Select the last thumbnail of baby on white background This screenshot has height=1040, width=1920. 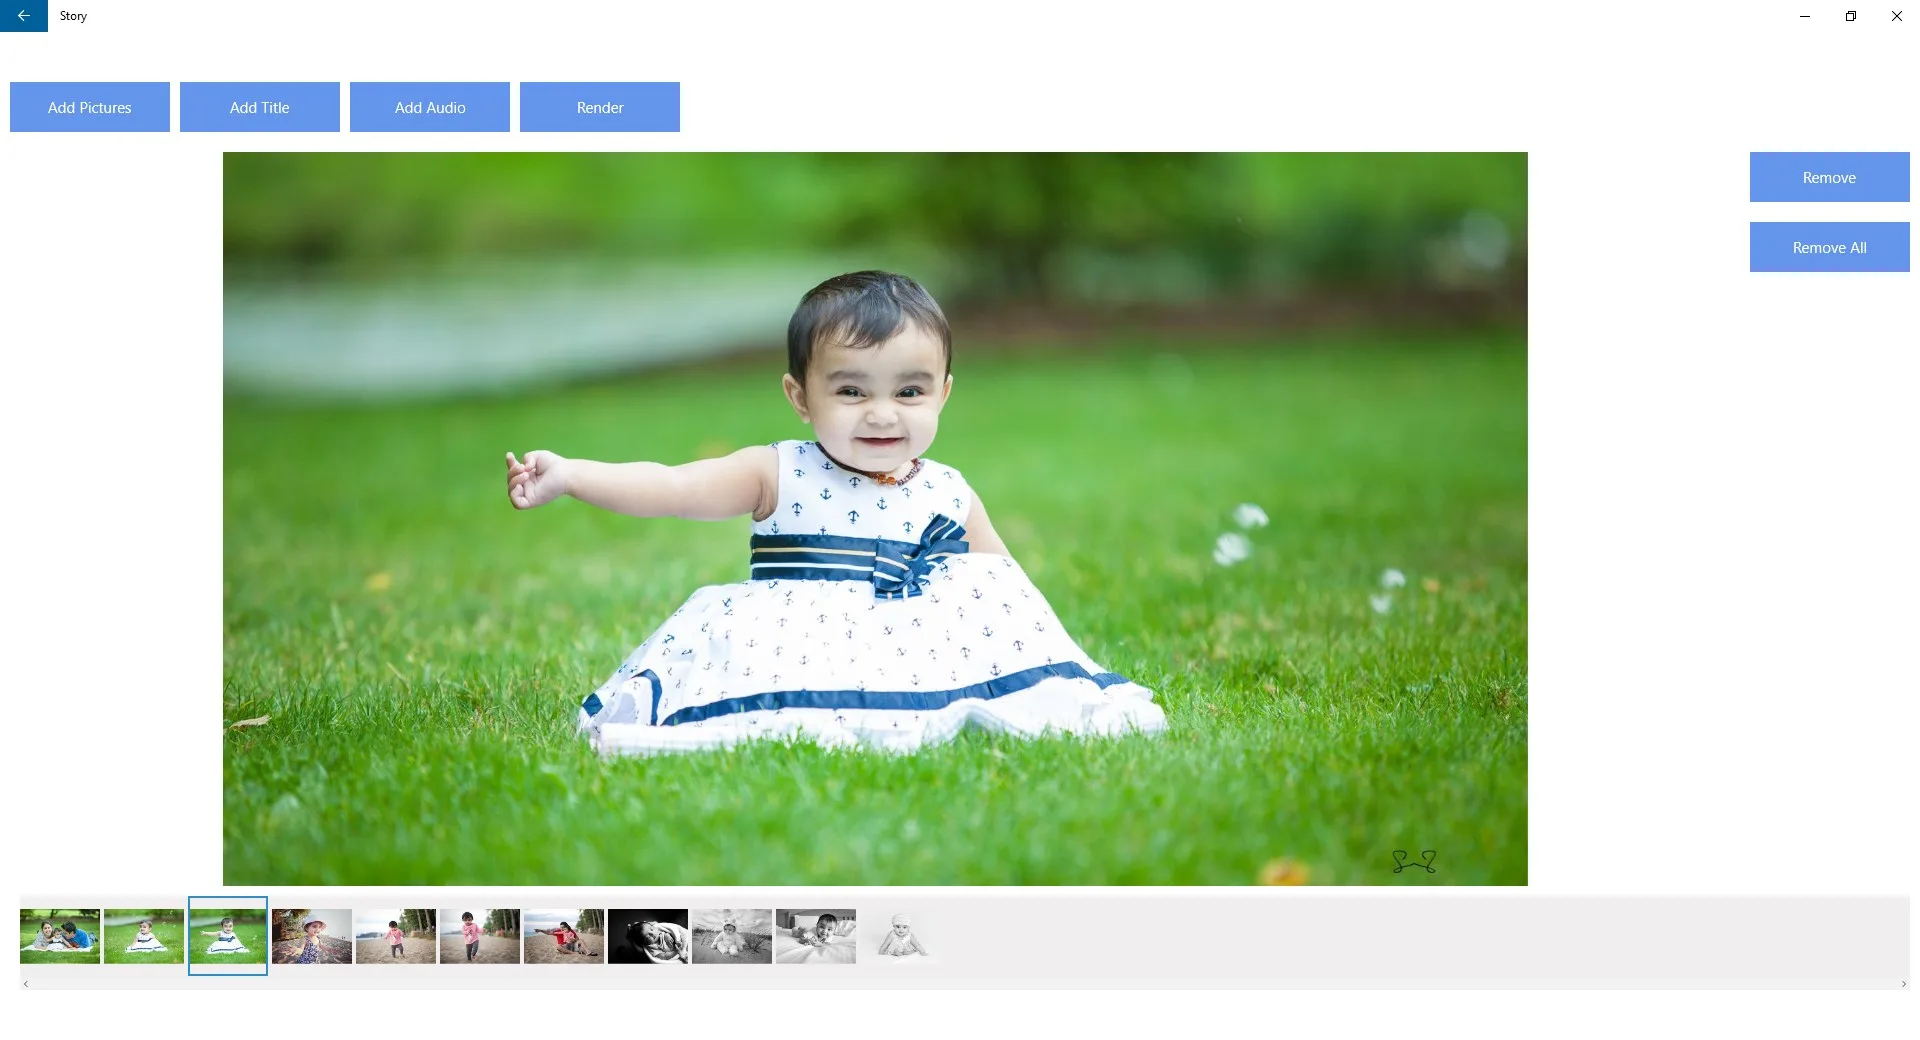(900, 936)
